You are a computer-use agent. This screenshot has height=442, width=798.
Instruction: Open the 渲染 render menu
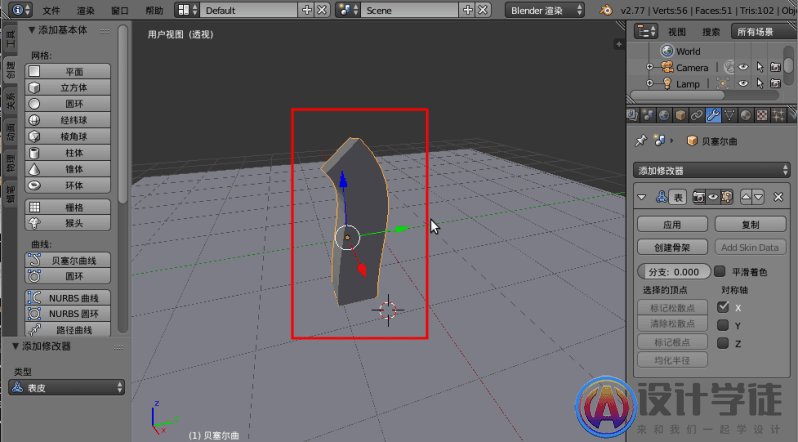coord(86,10)
